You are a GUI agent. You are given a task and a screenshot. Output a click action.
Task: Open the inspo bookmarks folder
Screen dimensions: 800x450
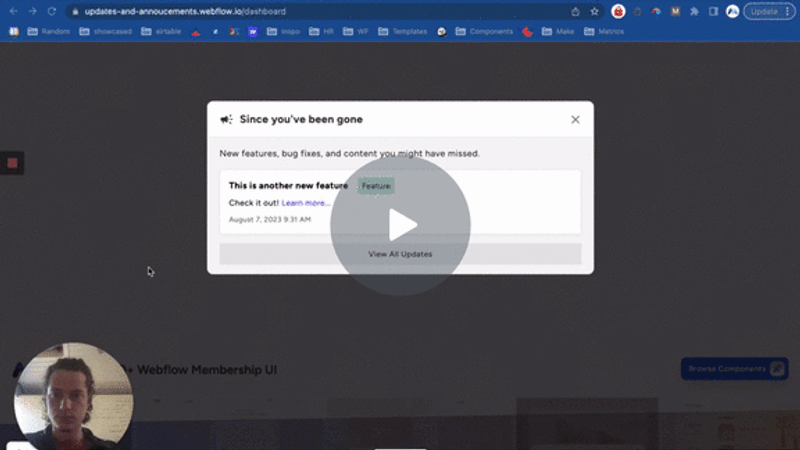pyautogui.click(x=284, y=32)
